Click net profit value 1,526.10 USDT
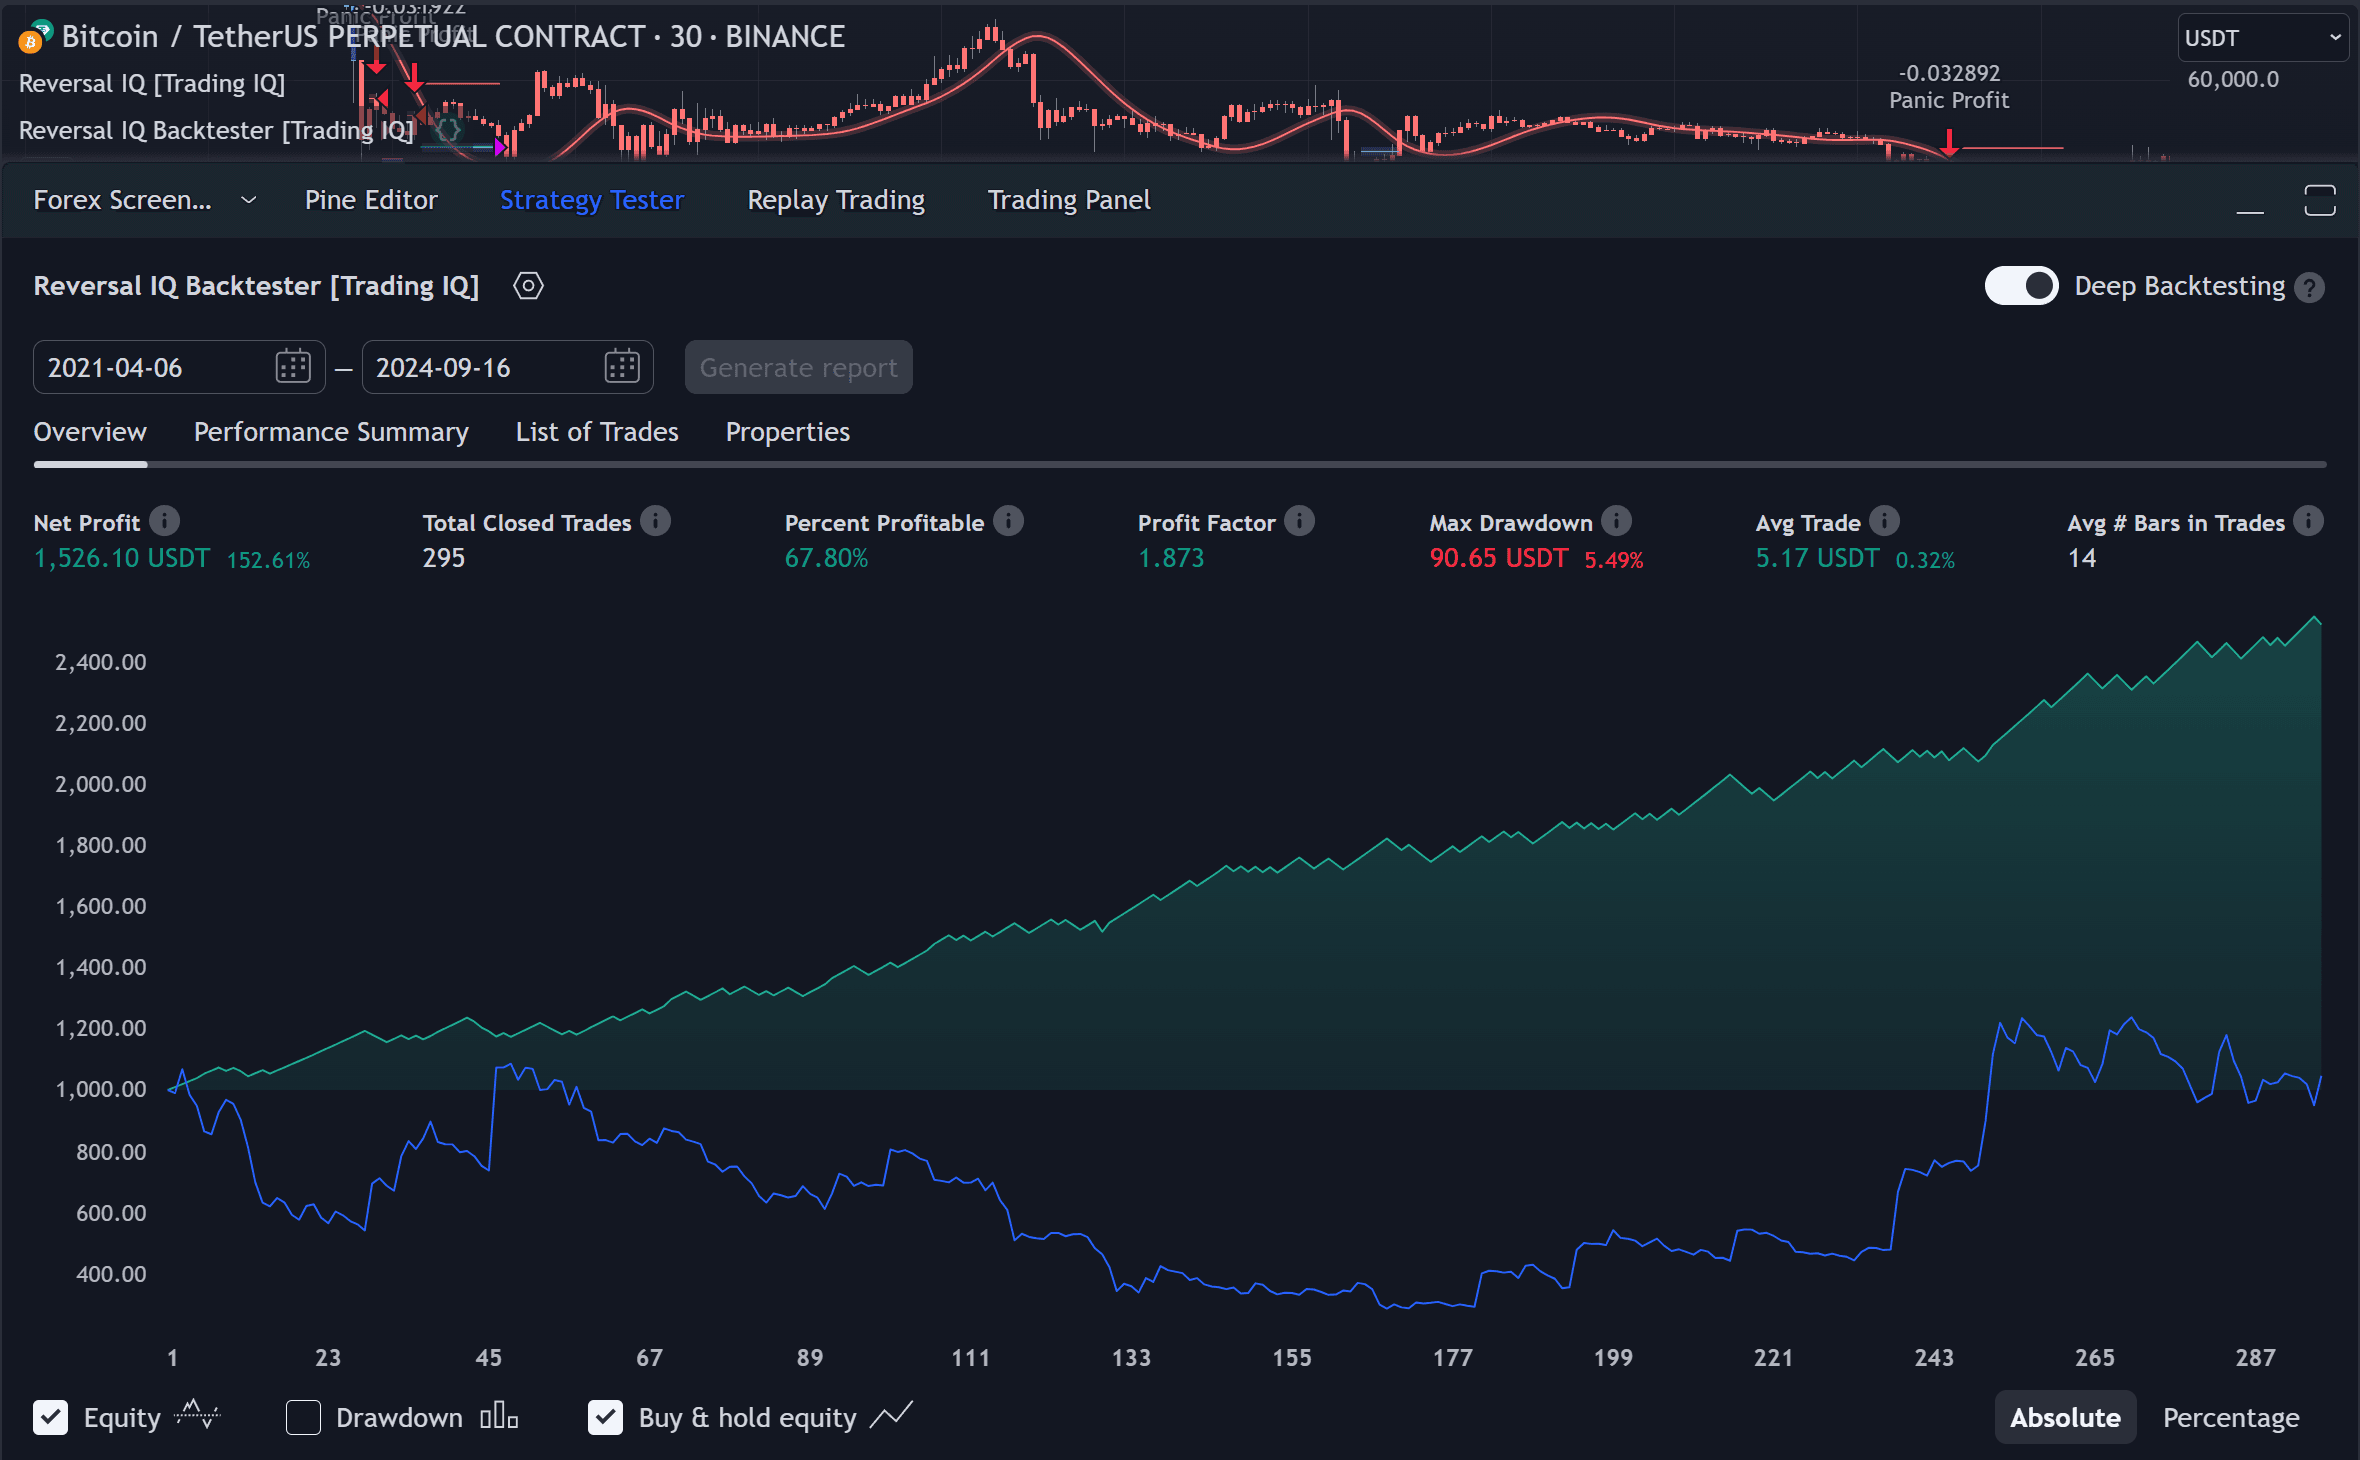Image resolution: width=2360 pixels, height=1460 pixels. pyautogui.click(x=122, y=558)
